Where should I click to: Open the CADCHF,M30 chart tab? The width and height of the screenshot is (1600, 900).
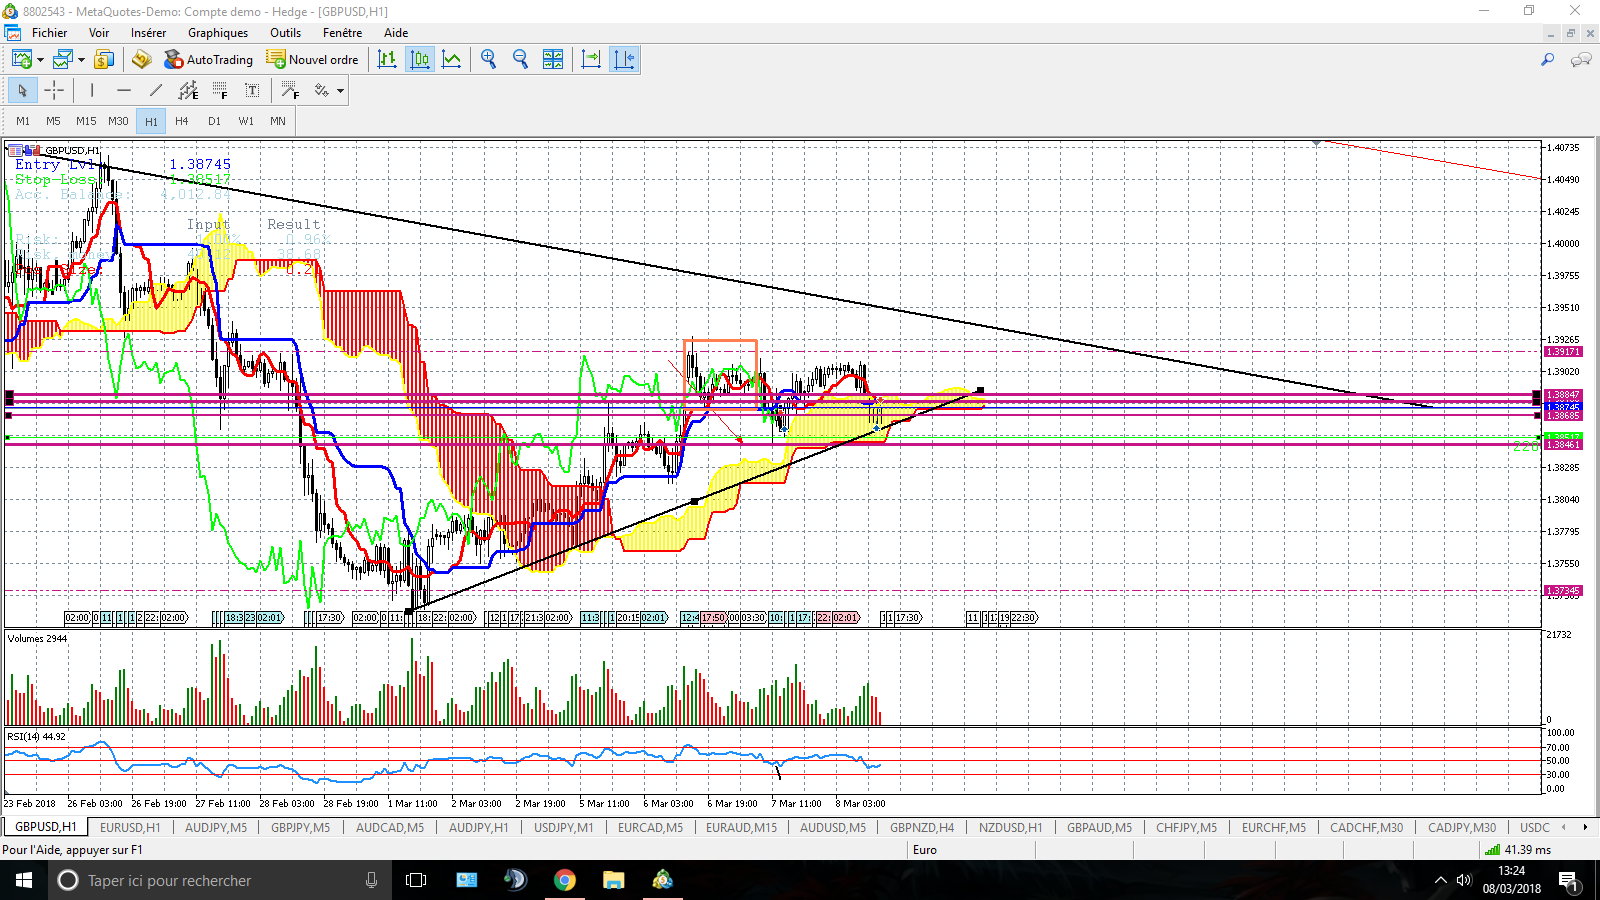(1366, 828)
